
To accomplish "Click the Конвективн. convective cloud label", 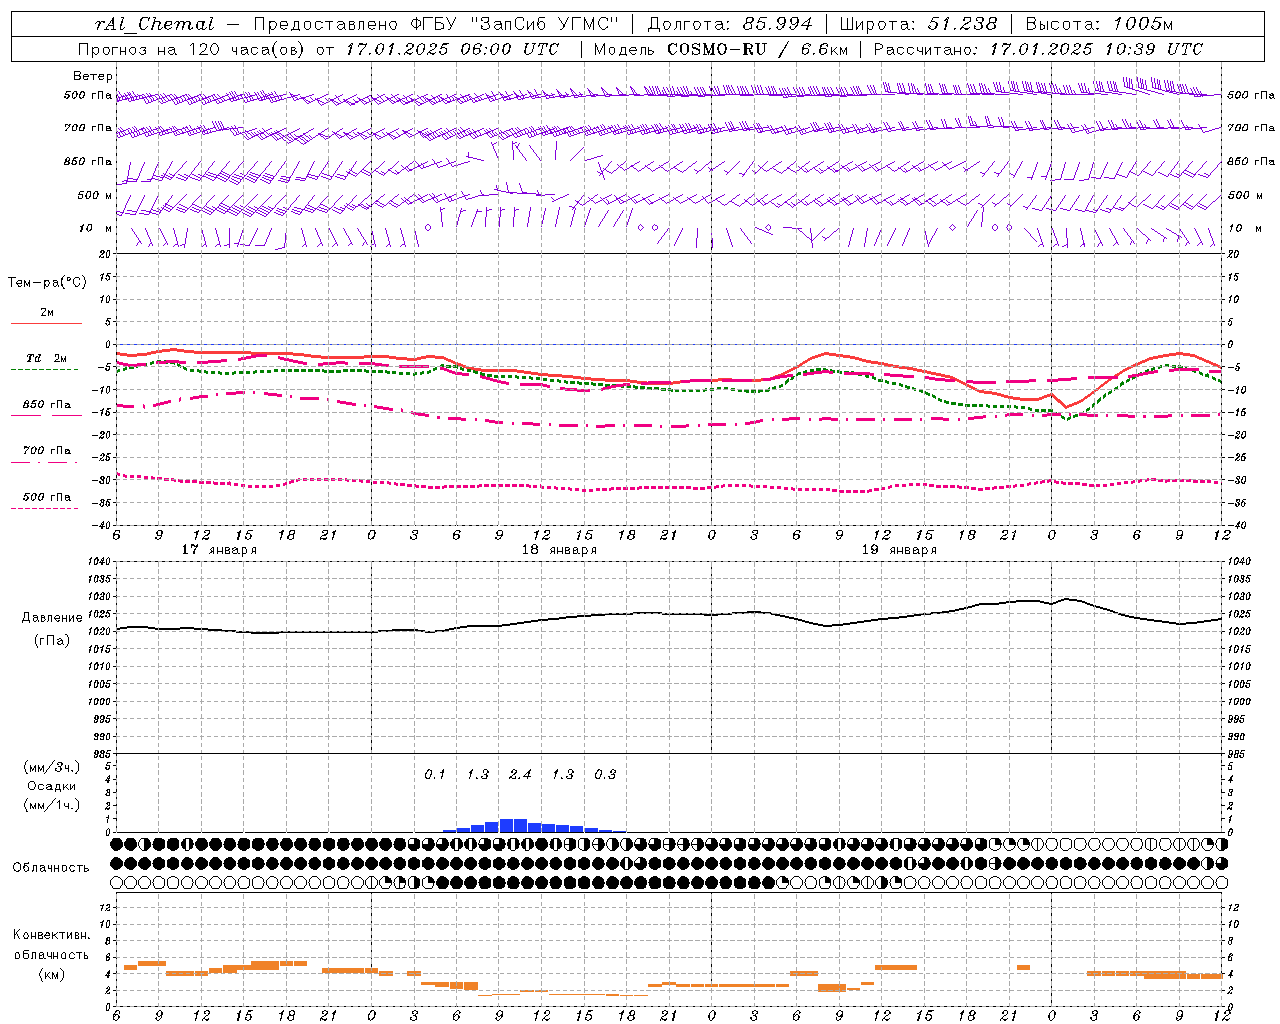I will (52, 935).
